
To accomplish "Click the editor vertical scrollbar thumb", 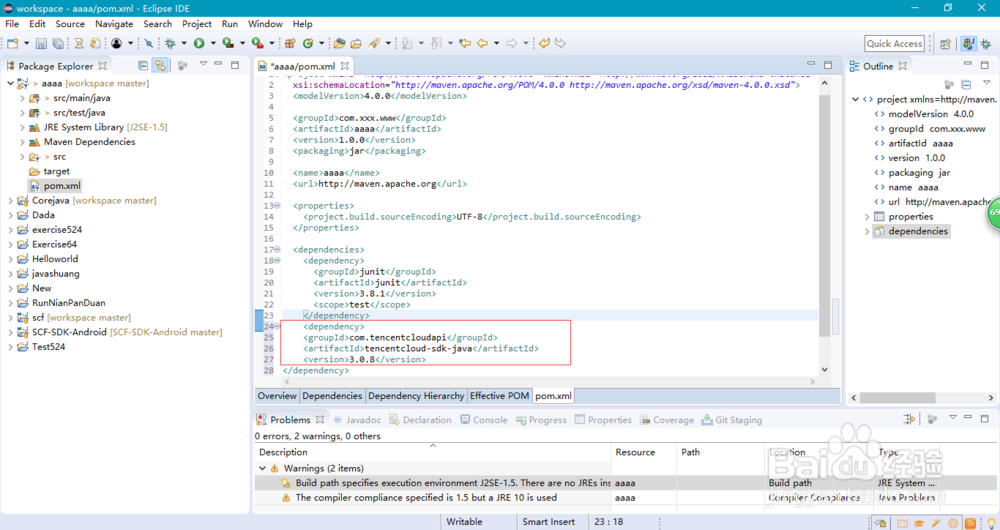I will [825, 216].
